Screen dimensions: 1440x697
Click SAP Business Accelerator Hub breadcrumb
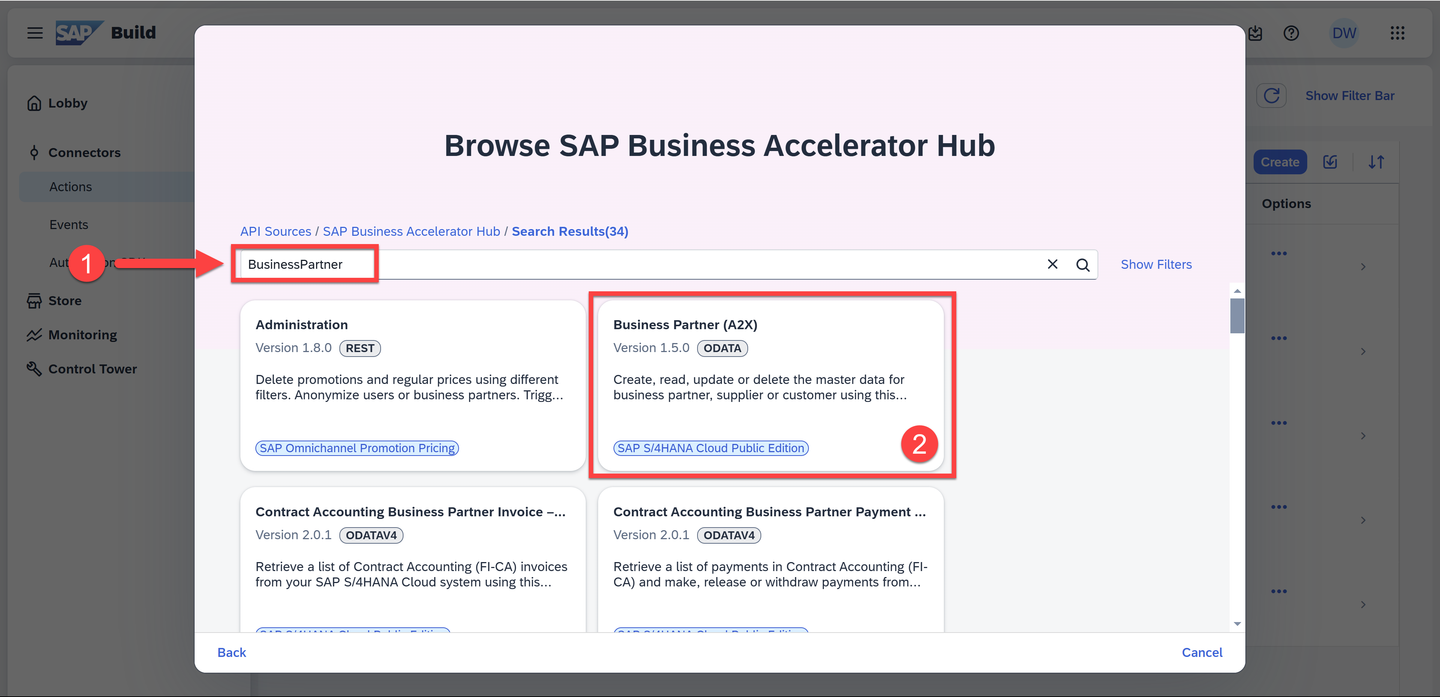click(411, 231)
